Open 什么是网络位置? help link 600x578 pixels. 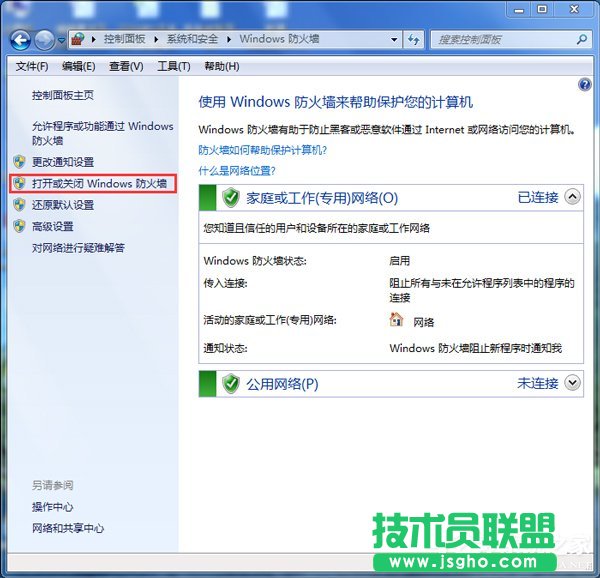point(237,171)
